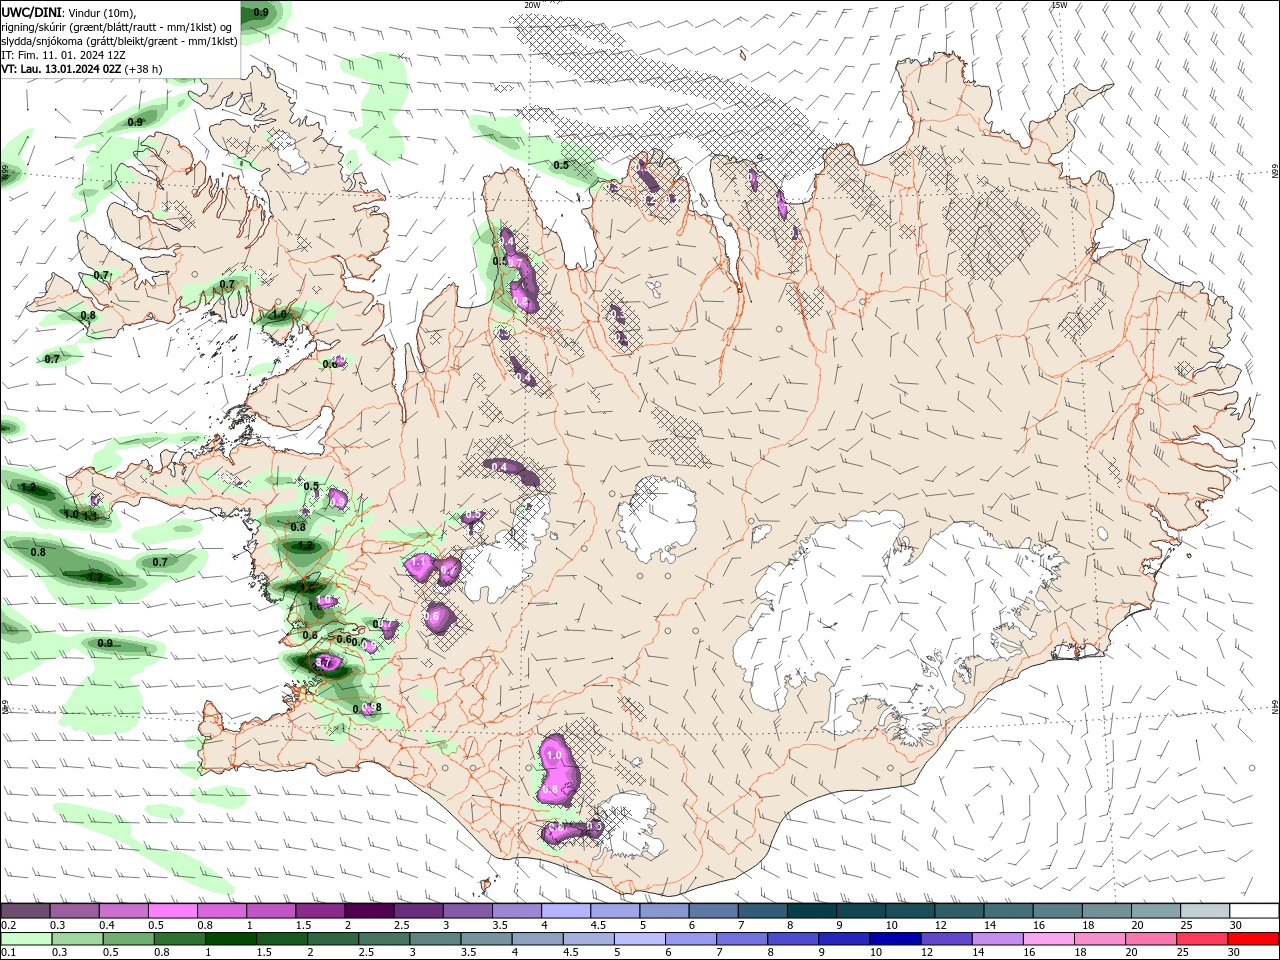Click the light pink 16 rain legend swatch
The image size is (1280, 960).
click(x=1050, y=939)
